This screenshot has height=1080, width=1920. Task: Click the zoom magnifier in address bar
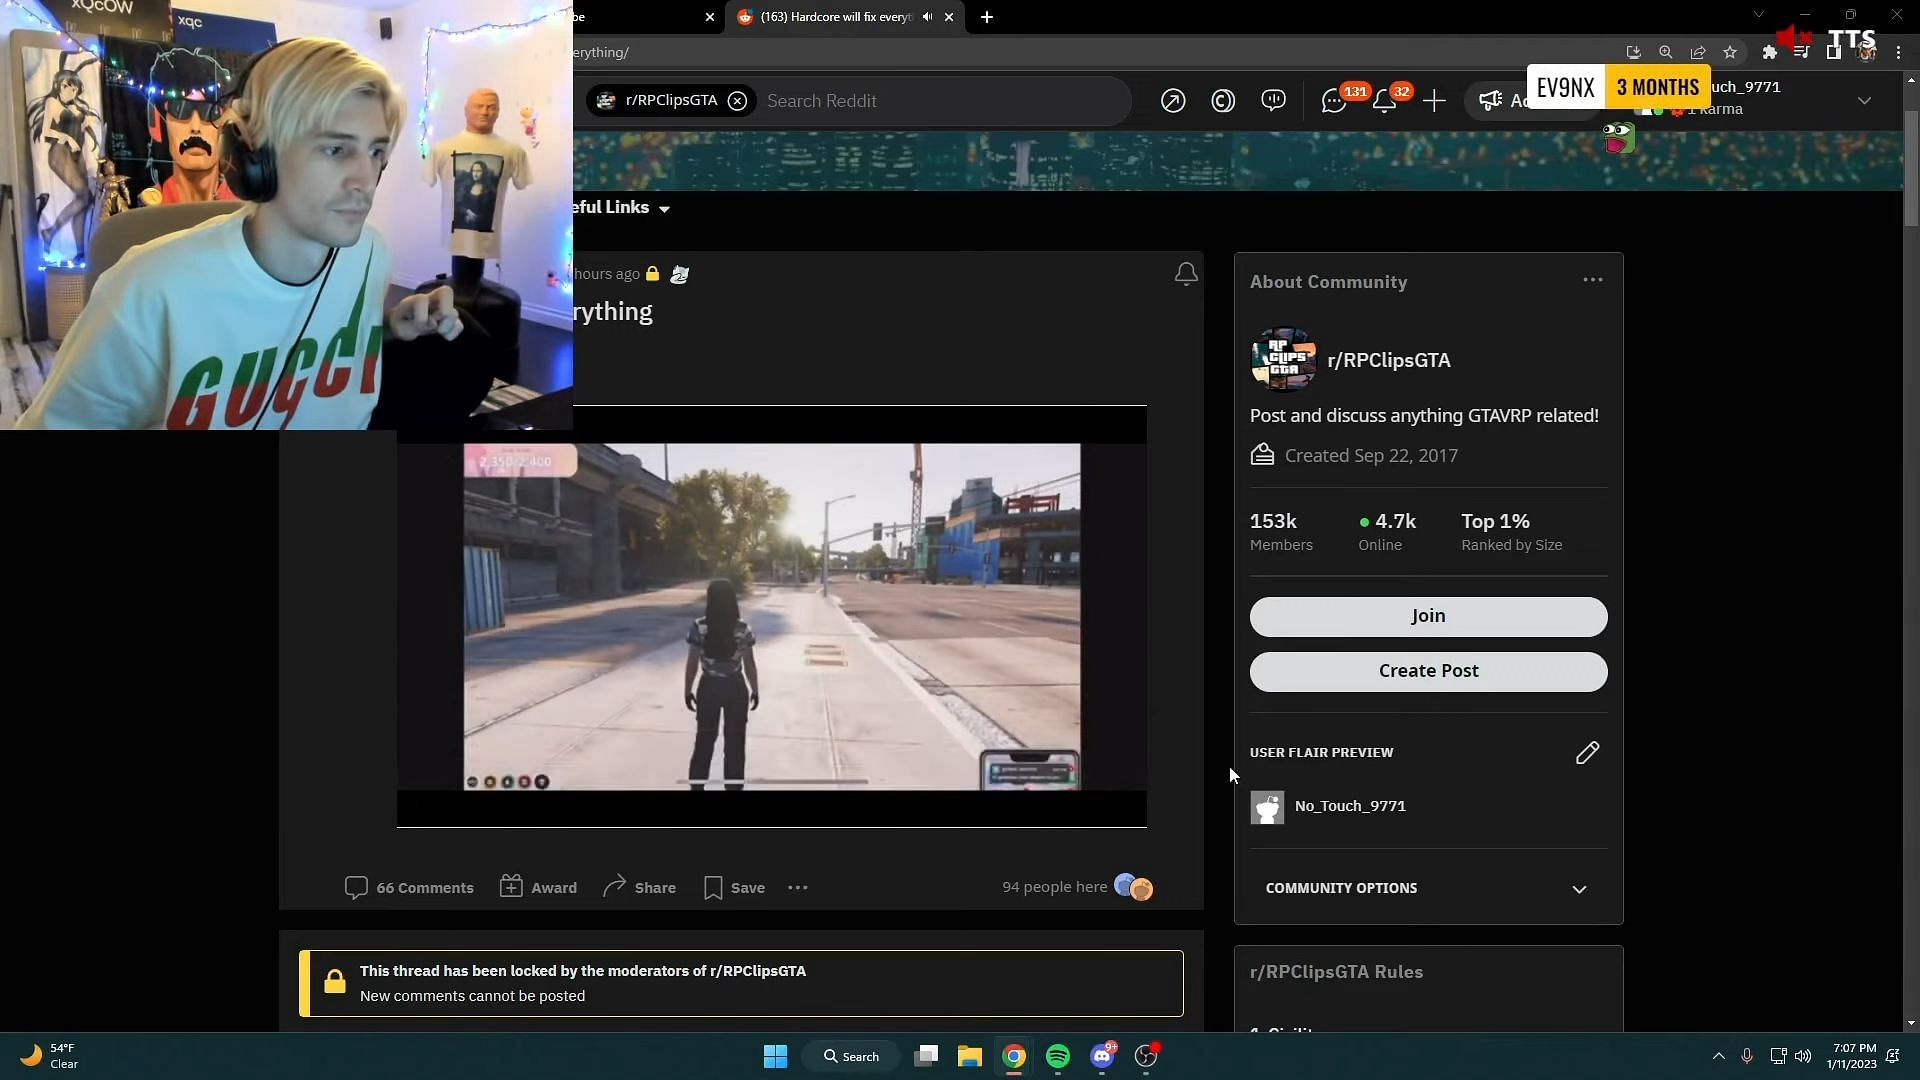pyautogui.click(x=1665, y=52)
